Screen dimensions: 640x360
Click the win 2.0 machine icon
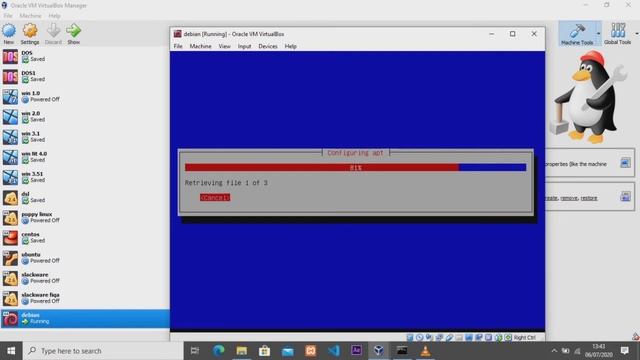10,117
